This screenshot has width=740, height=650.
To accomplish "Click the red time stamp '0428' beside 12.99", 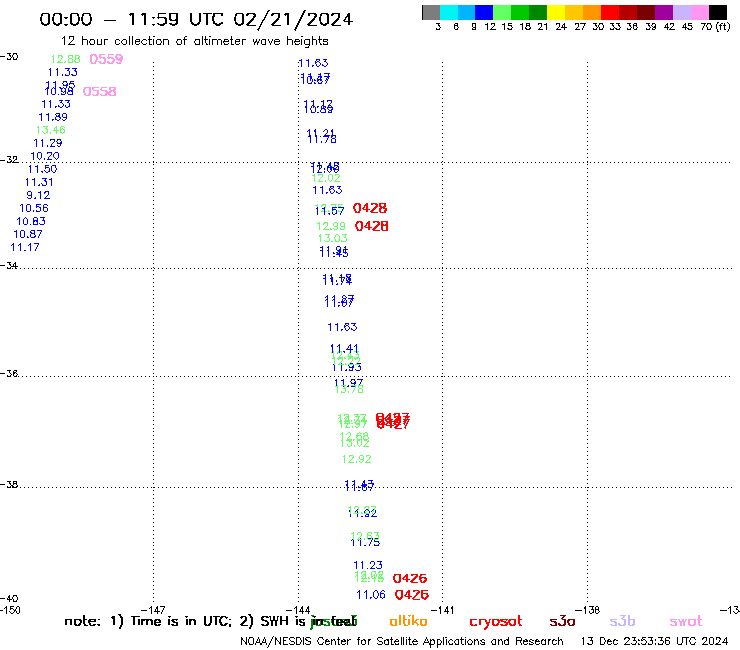I will click(371, 226).
